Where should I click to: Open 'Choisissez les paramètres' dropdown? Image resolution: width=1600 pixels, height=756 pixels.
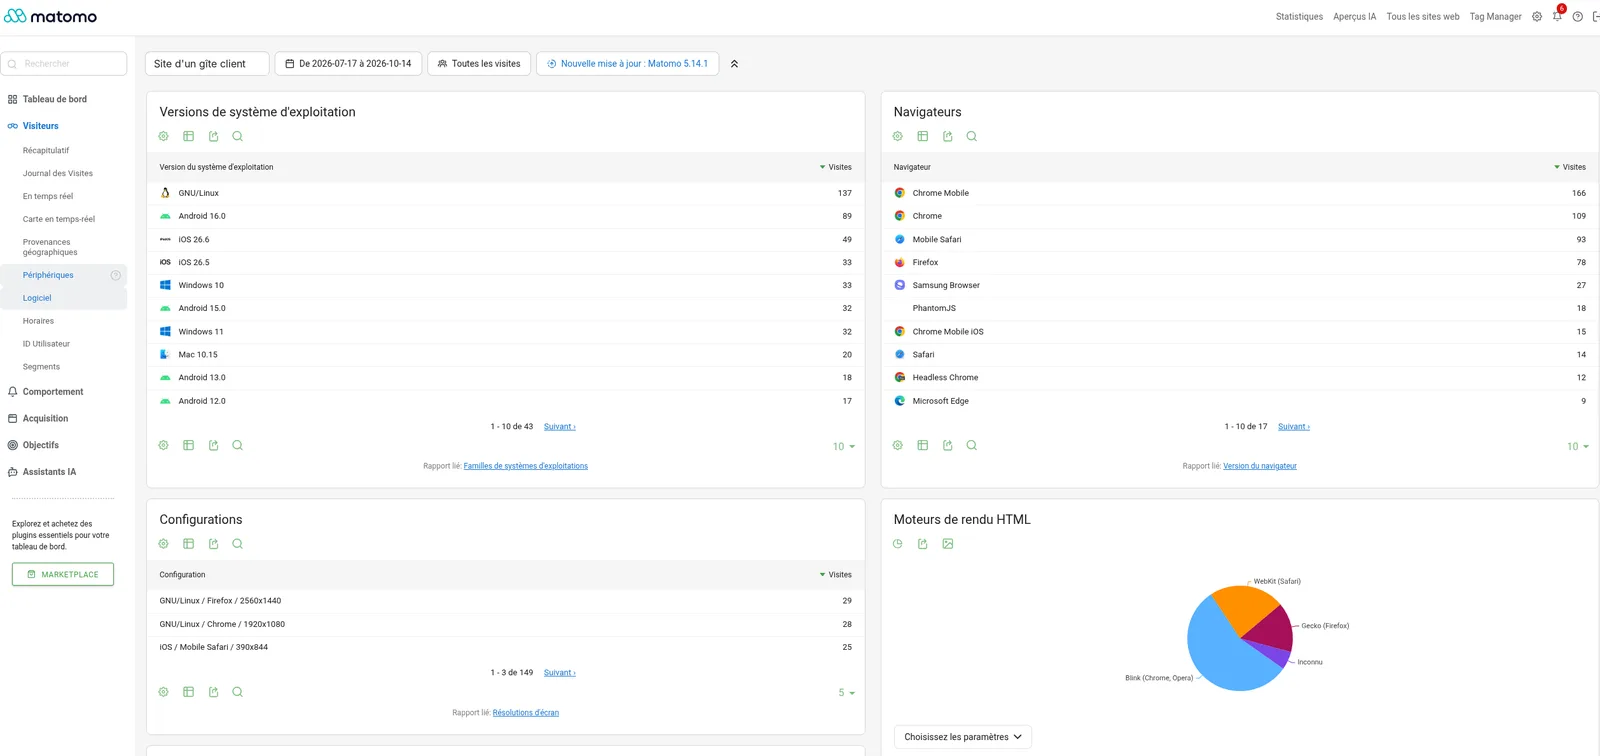point(962,737)
